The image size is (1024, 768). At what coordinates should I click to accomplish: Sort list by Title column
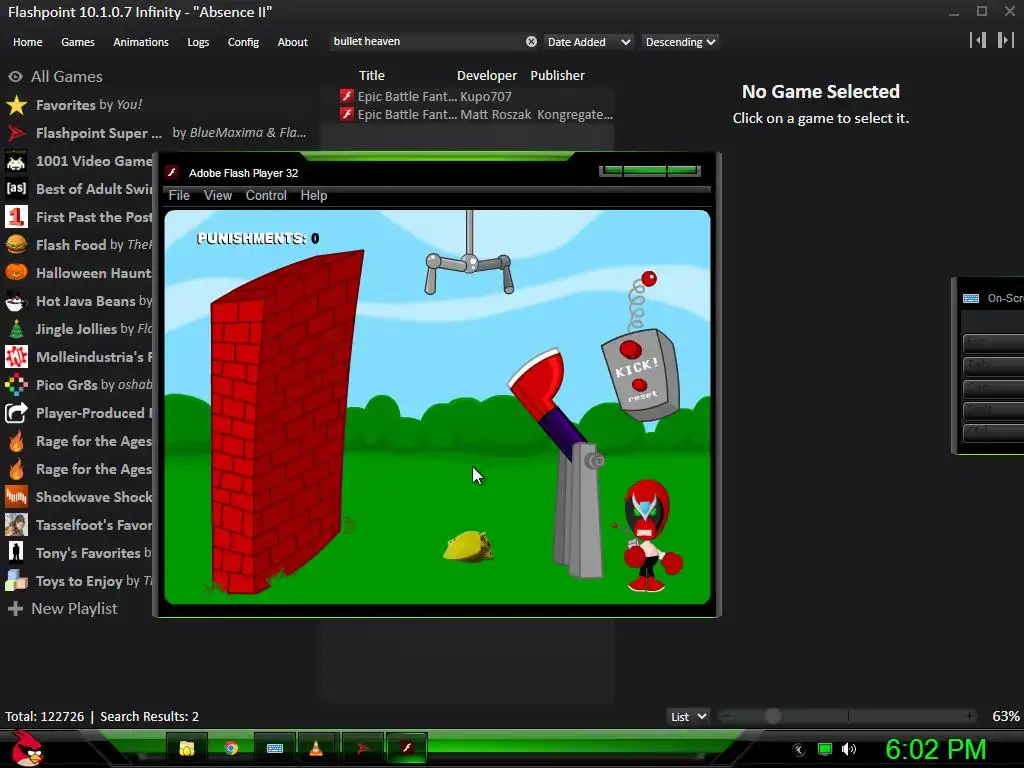(372, 76)
